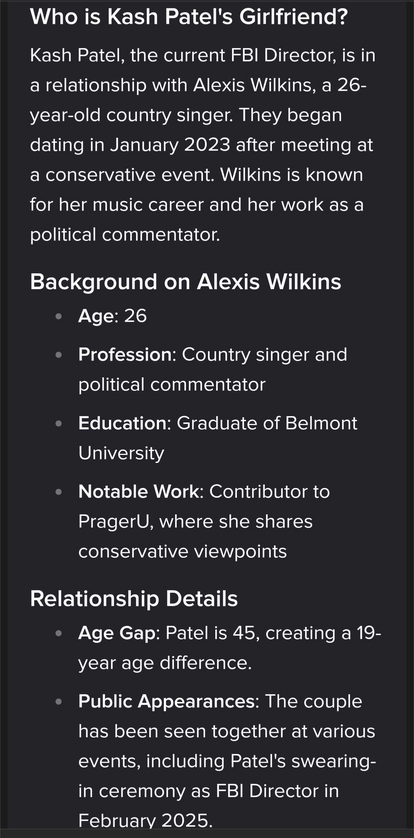The height and width of the screenshot is (838, 414).
Task: Click the "Background on Alexis Wilkins" heading
Action: pyautogui.click(x=185, y=282)
